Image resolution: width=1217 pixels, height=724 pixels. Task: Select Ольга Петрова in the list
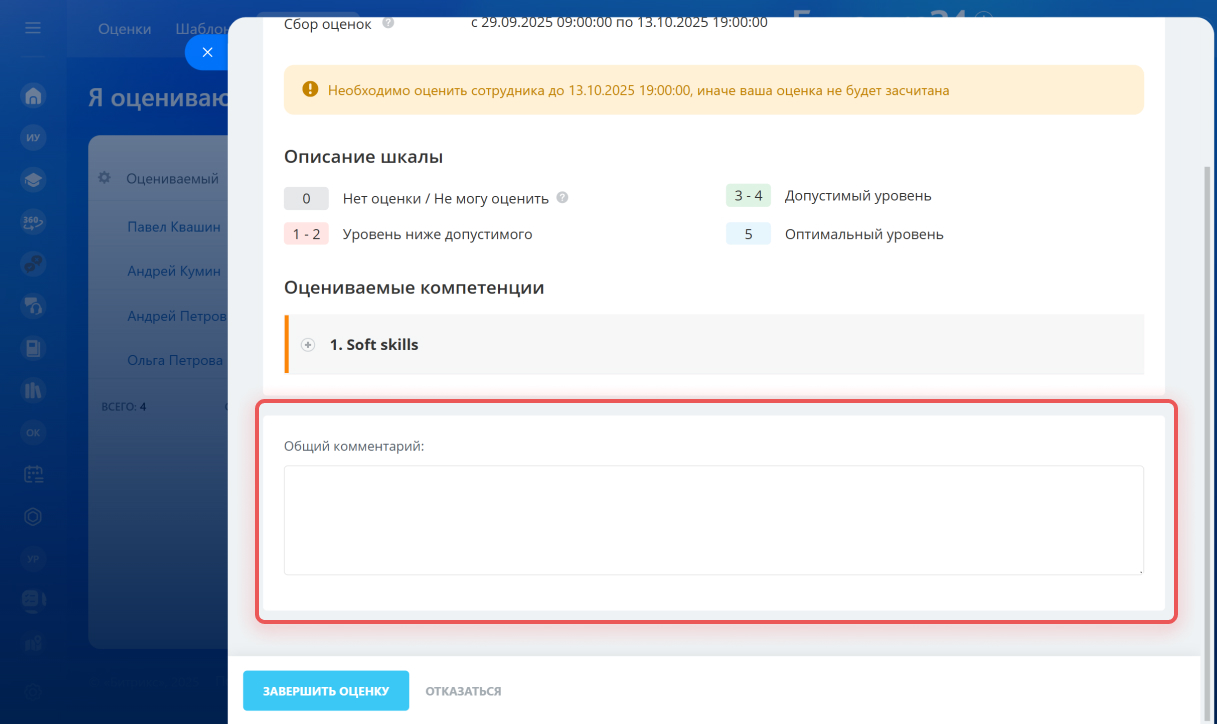174,360
